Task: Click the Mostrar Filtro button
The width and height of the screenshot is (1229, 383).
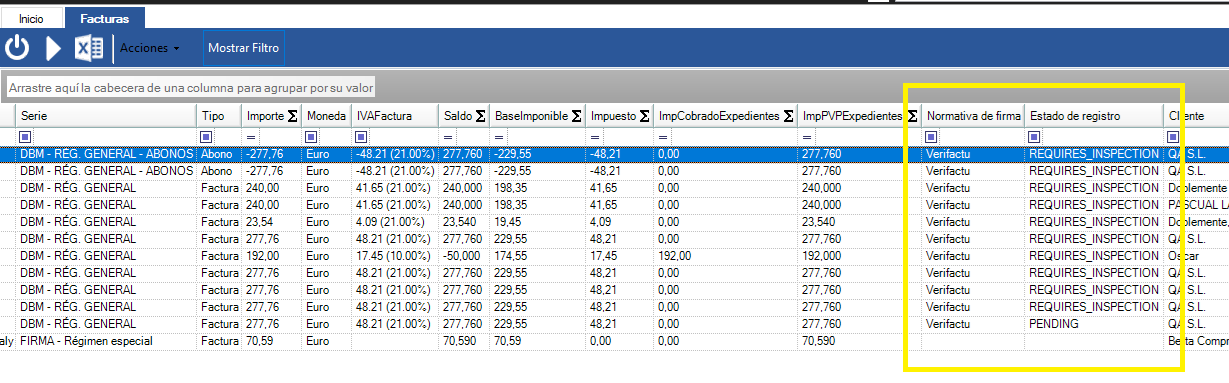Action: 244,47
